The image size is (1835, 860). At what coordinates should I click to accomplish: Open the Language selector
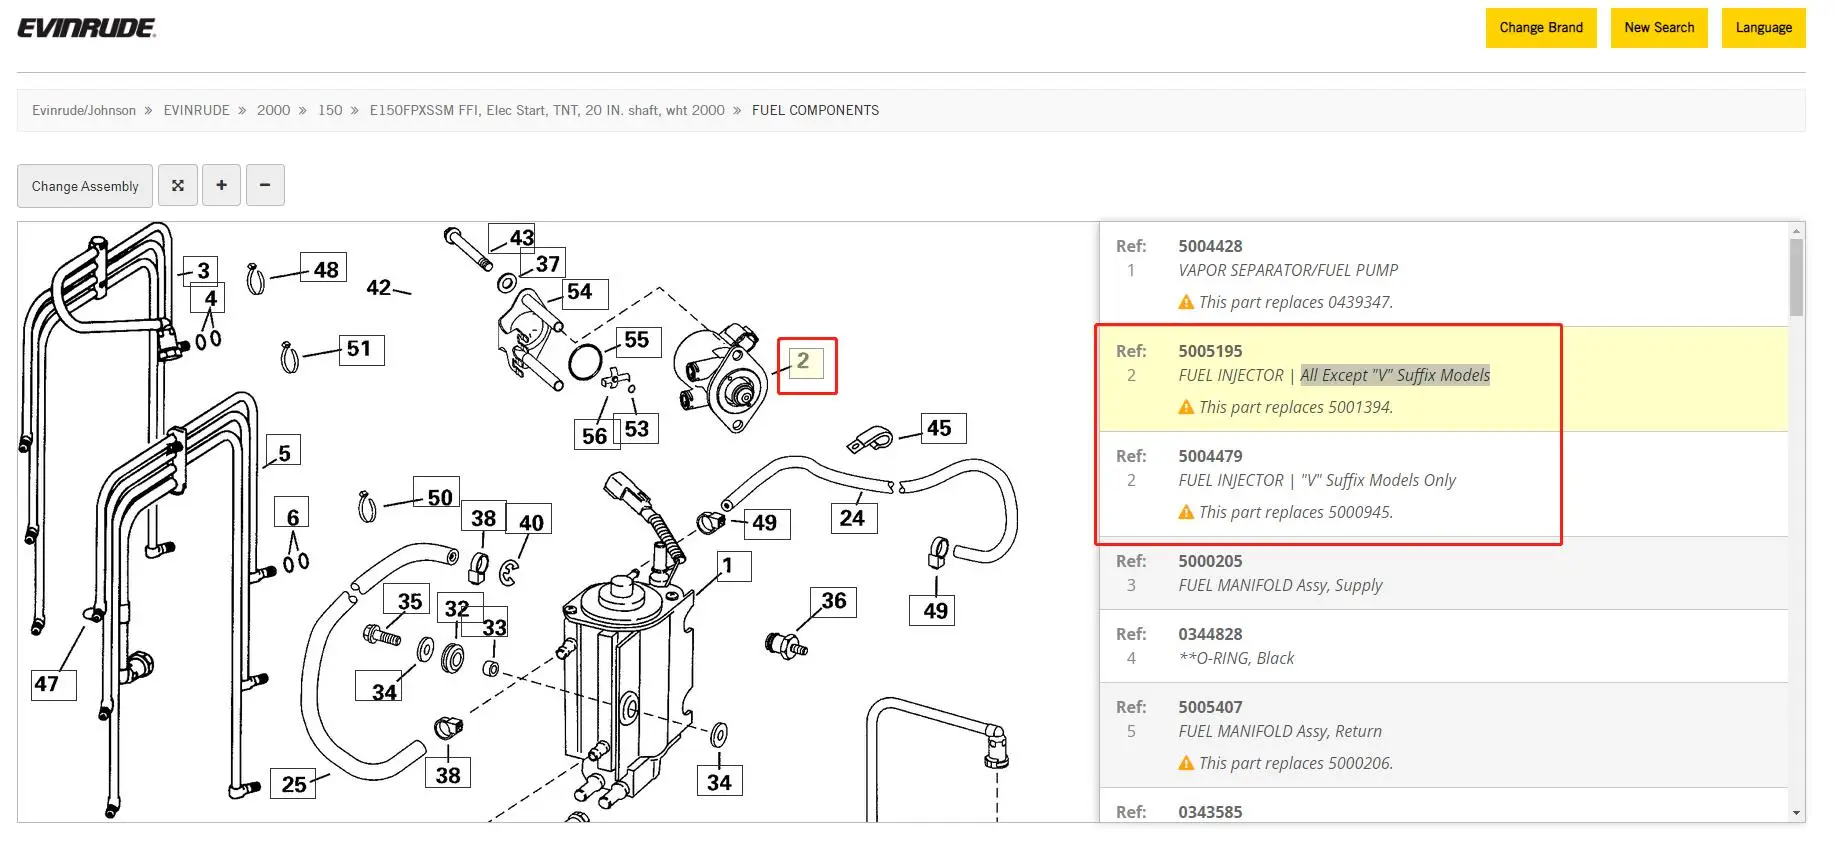[x=1763, y=28]
